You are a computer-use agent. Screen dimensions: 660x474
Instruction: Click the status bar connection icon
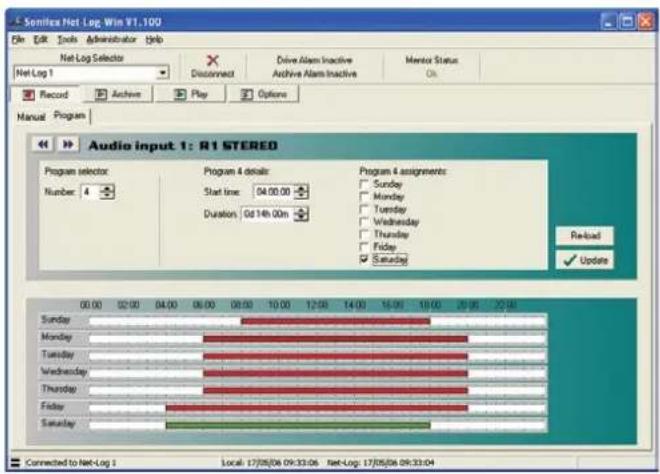pyautogui.click(x=15, y=463)
